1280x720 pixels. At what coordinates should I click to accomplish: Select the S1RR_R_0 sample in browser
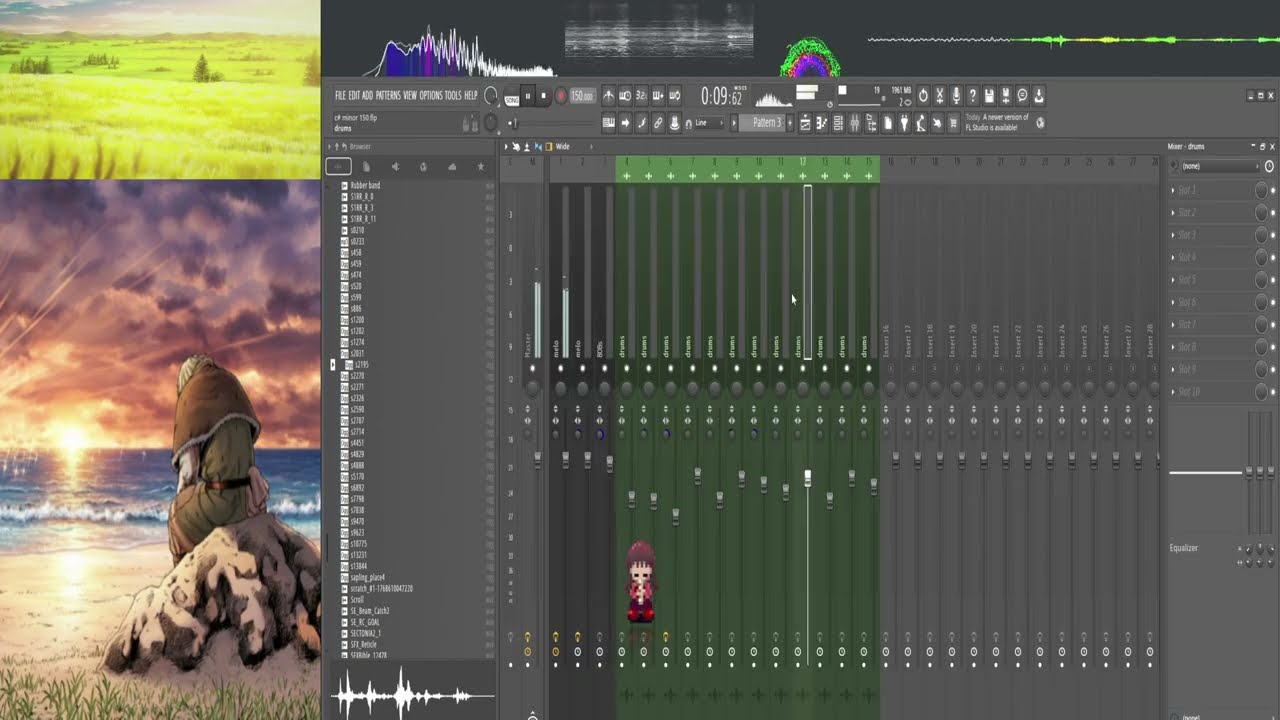pos(361,197)
